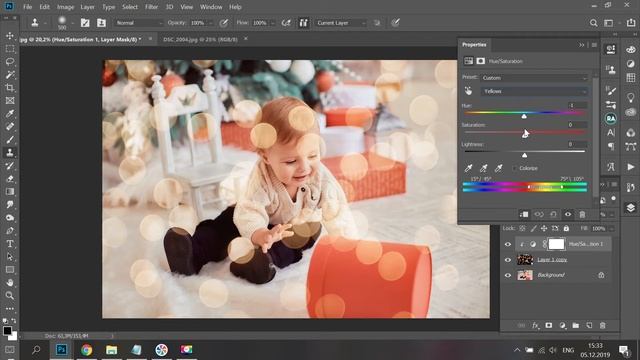Screen dimensions: 640x360
Task: Select the Rectangle shape tool
Action: click(10, 269)
